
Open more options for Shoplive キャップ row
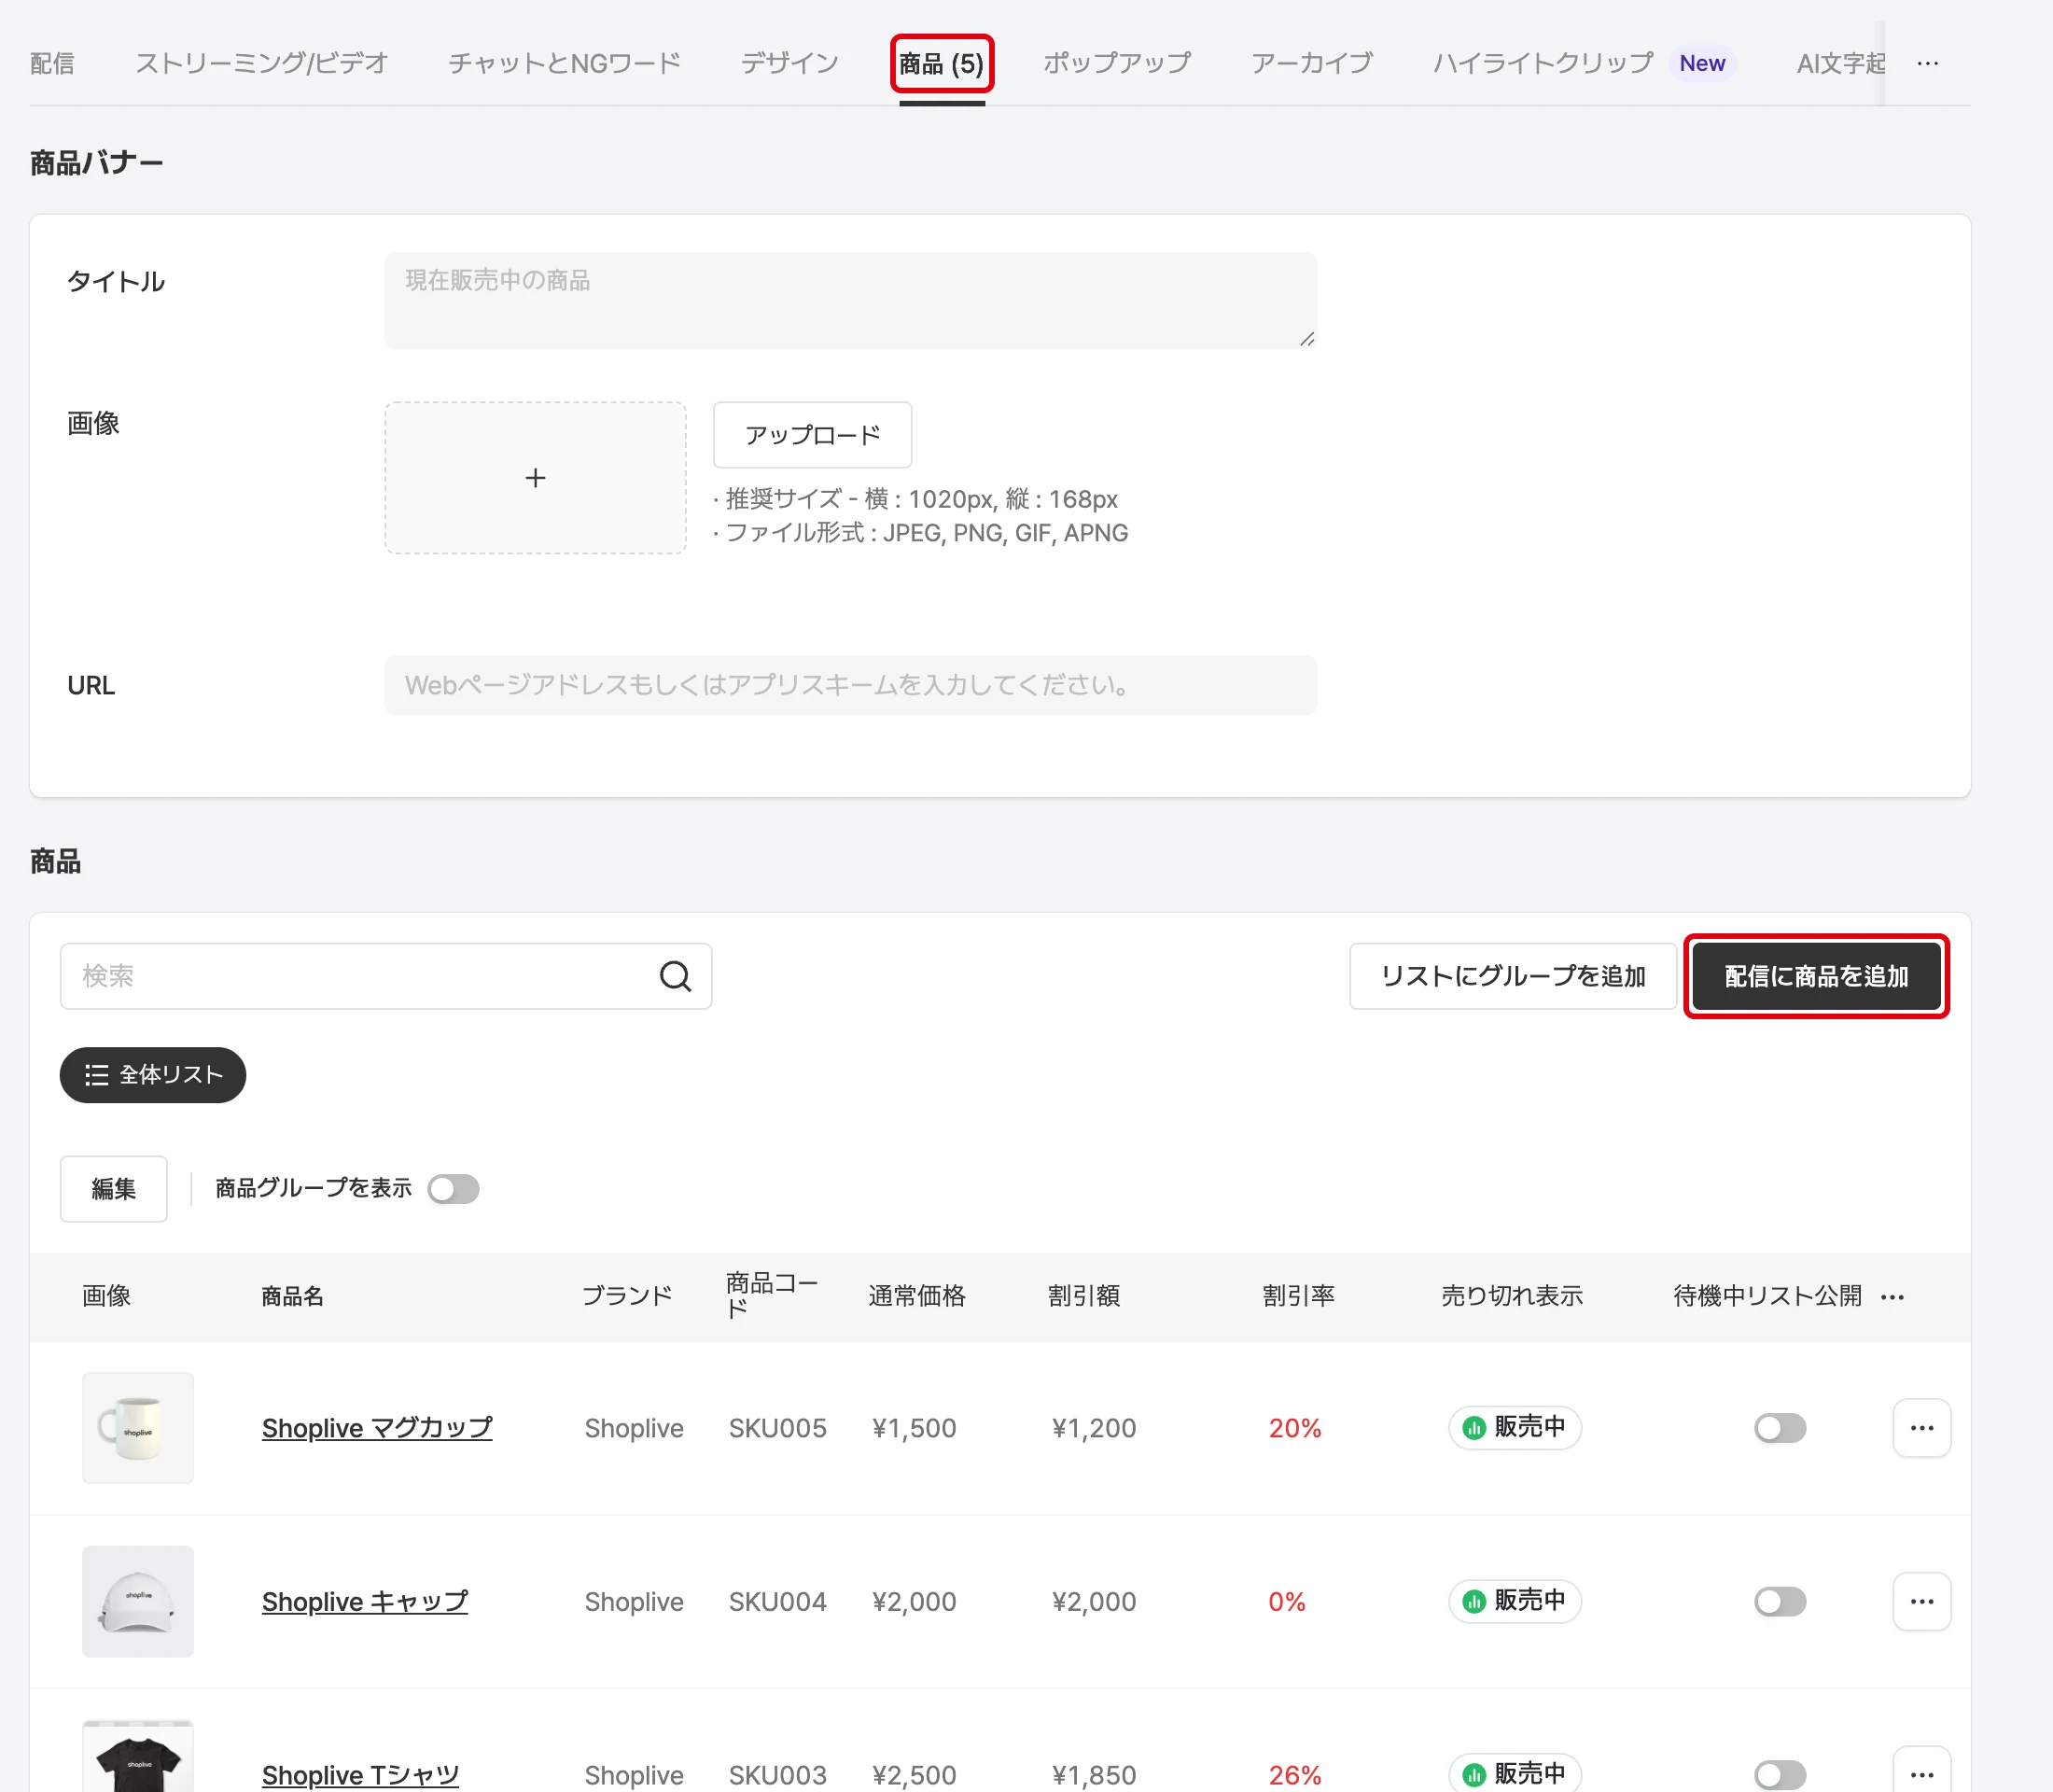pyautogui.click(x=1921, y=1601)
